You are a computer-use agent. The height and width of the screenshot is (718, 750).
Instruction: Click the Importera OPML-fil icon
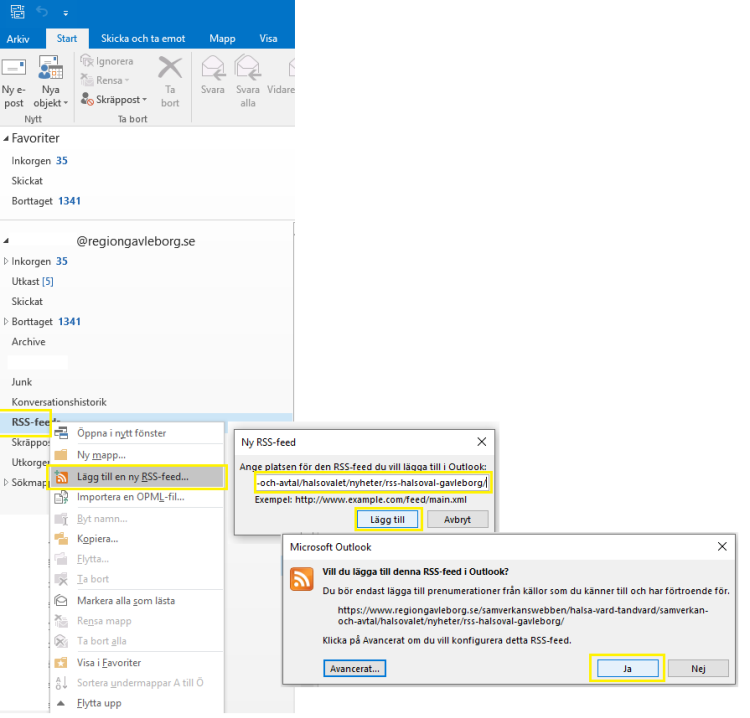[x=61, y=497]
